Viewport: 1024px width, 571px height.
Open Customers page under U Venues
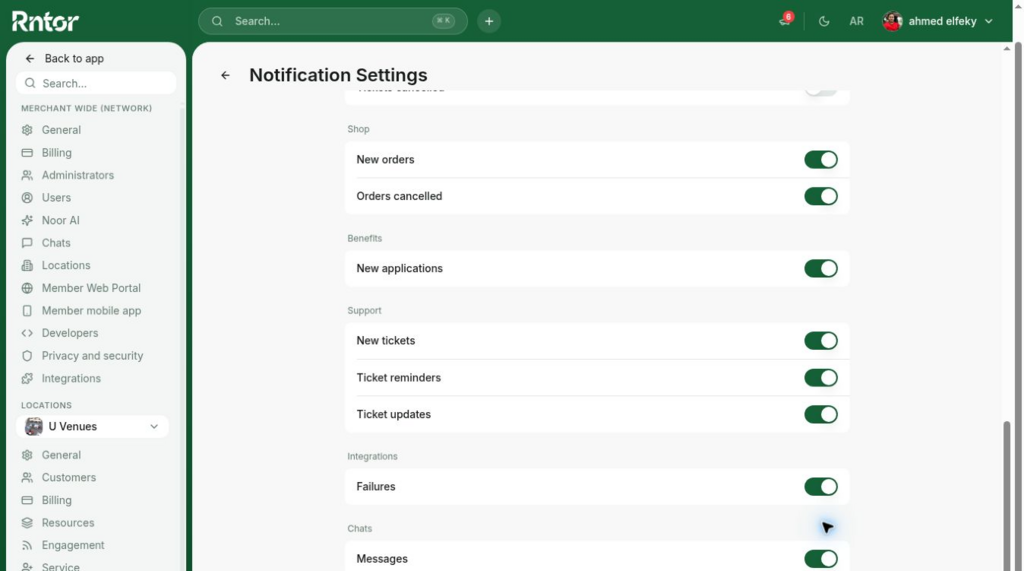(x=69, y=478)
